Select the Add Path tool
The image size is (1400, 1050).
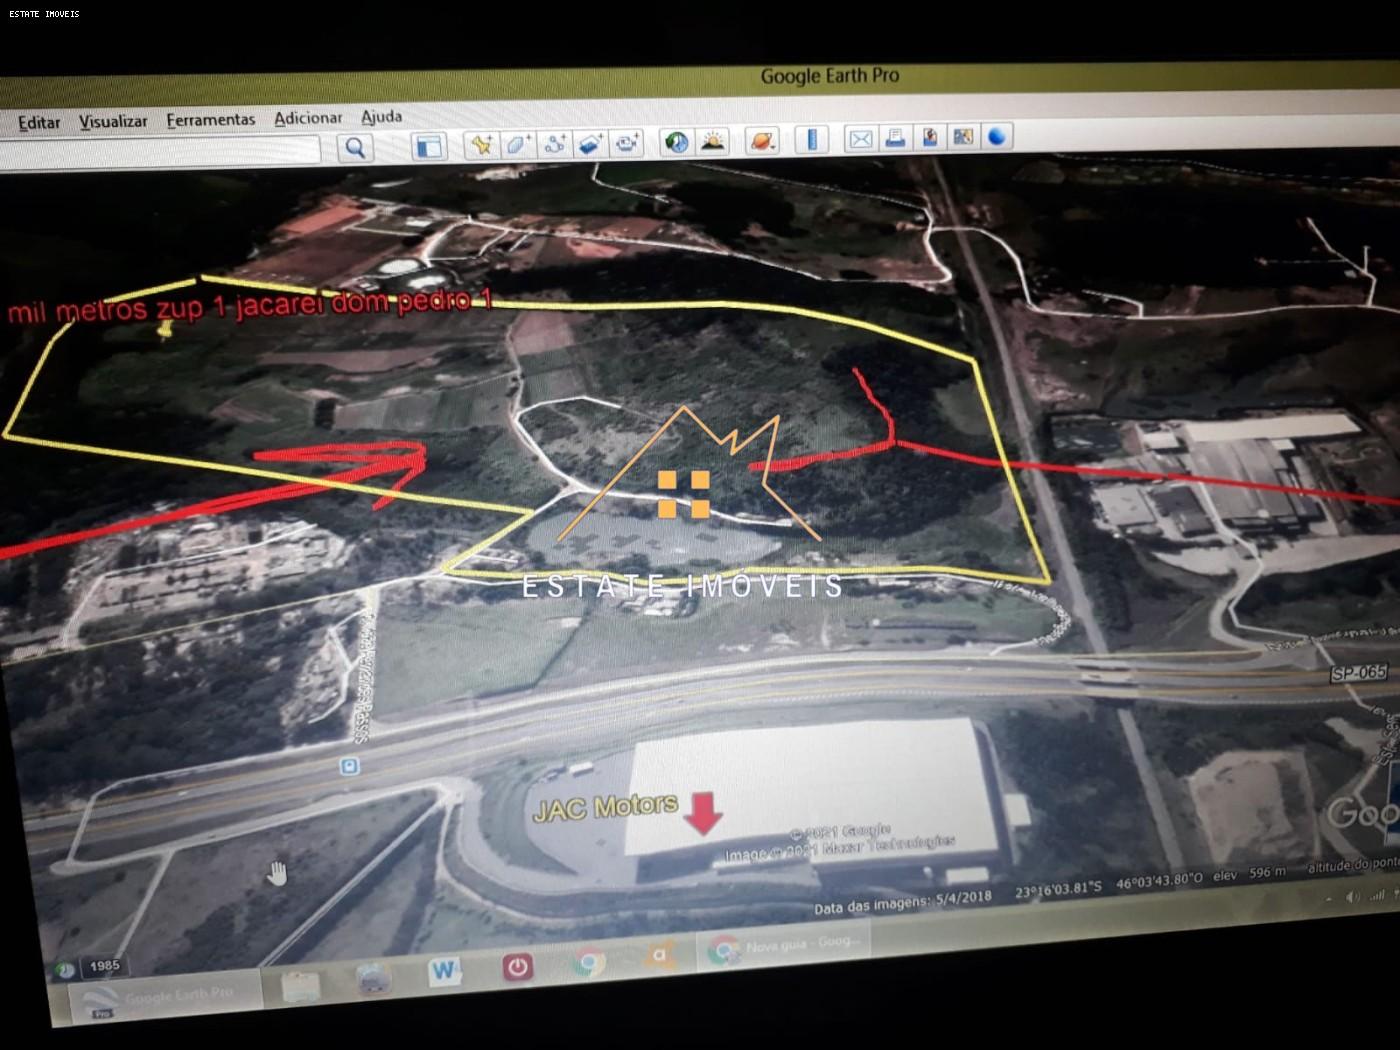click(554, 144)
